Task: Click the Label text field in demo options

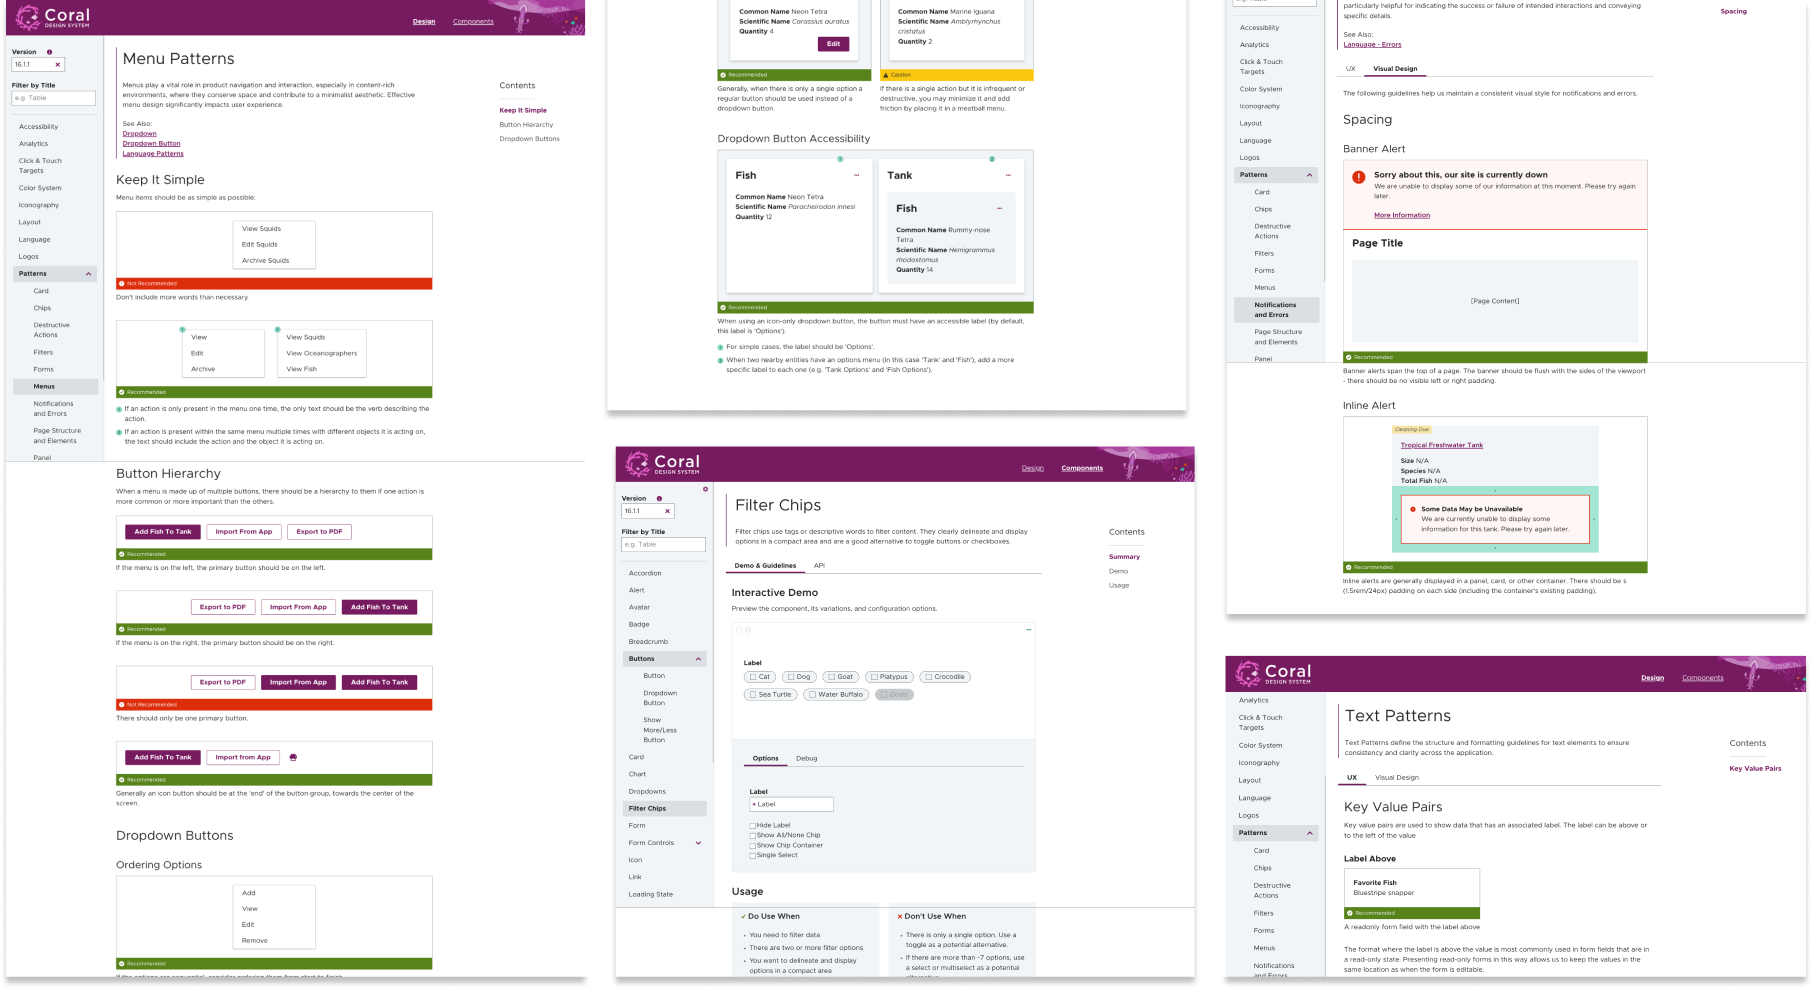Action: coord(791,804)
